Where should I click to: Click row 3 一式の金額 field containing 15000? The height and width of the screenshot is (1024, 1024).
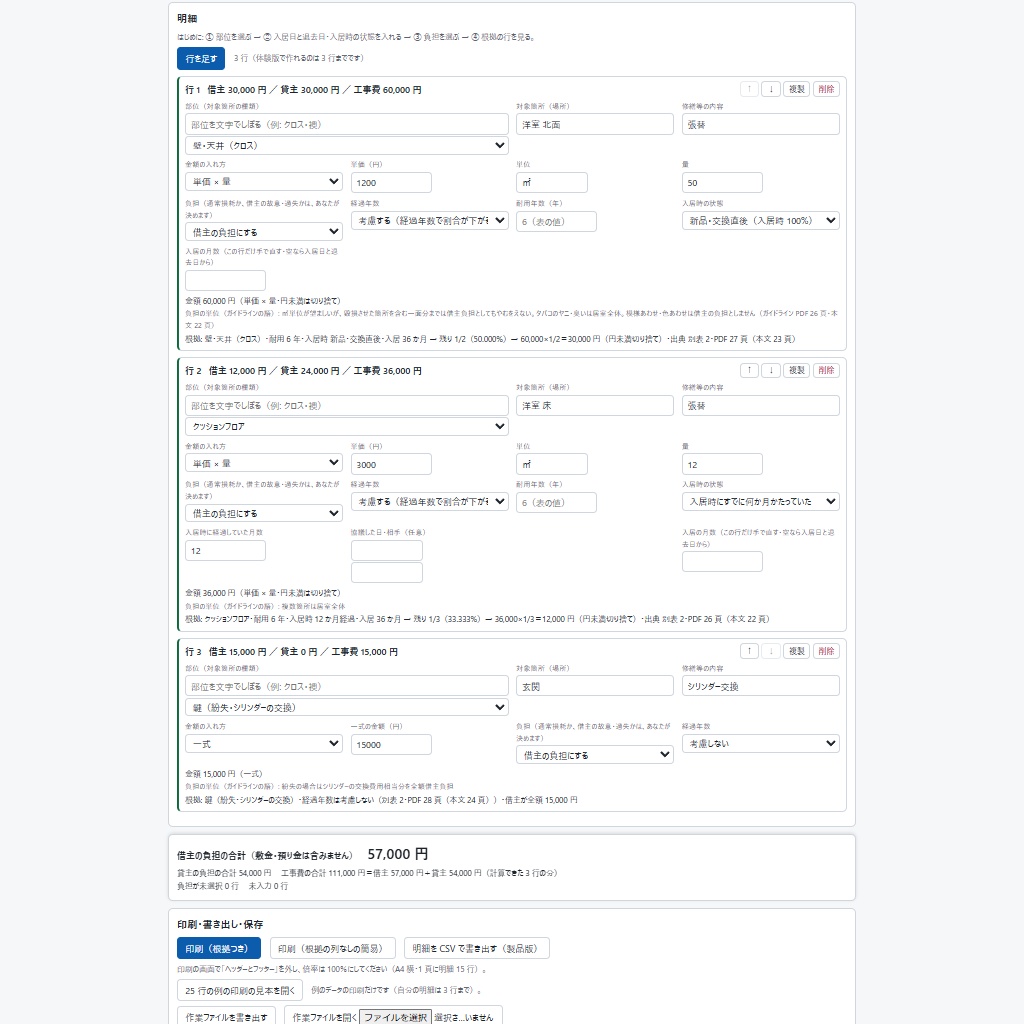pyautogui.click(x=391, y=744)
